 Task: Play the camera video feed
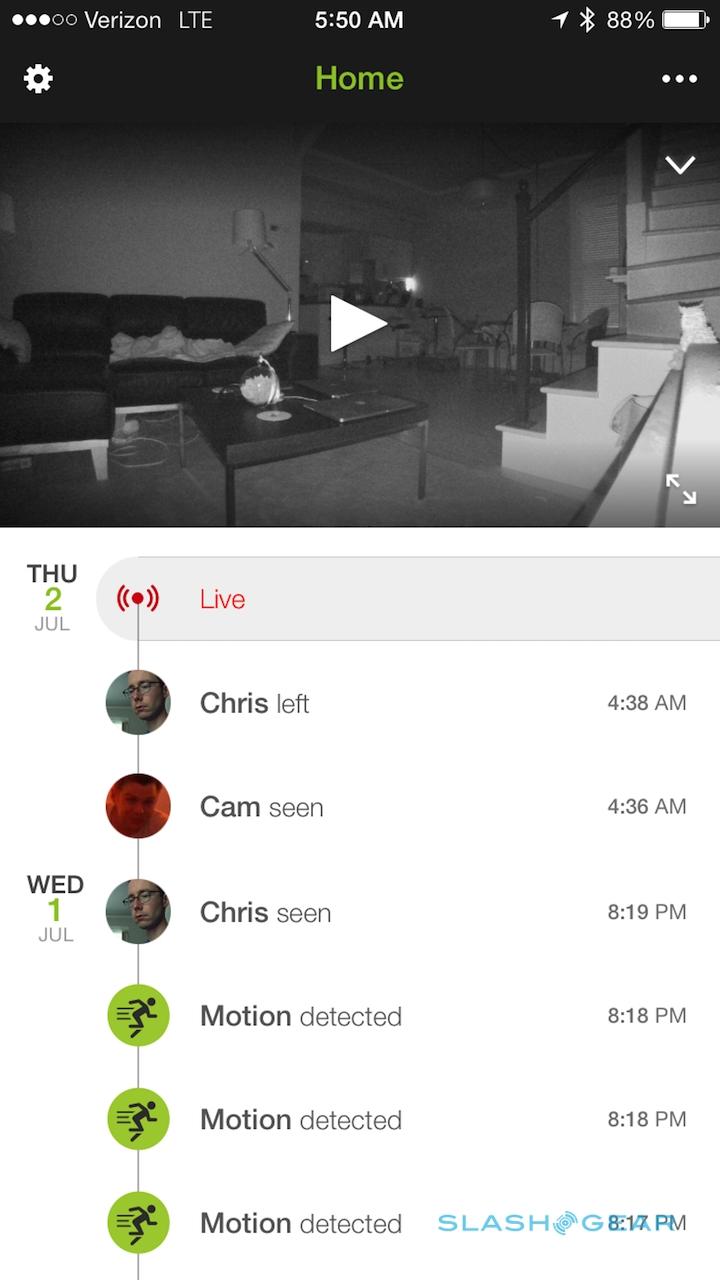tap(358, 323)
